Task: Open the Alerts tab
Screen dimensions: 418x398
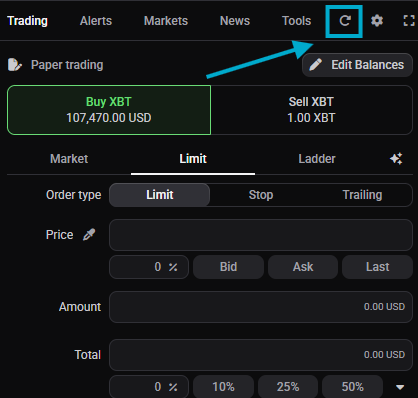Action: (x=96, y=21)
